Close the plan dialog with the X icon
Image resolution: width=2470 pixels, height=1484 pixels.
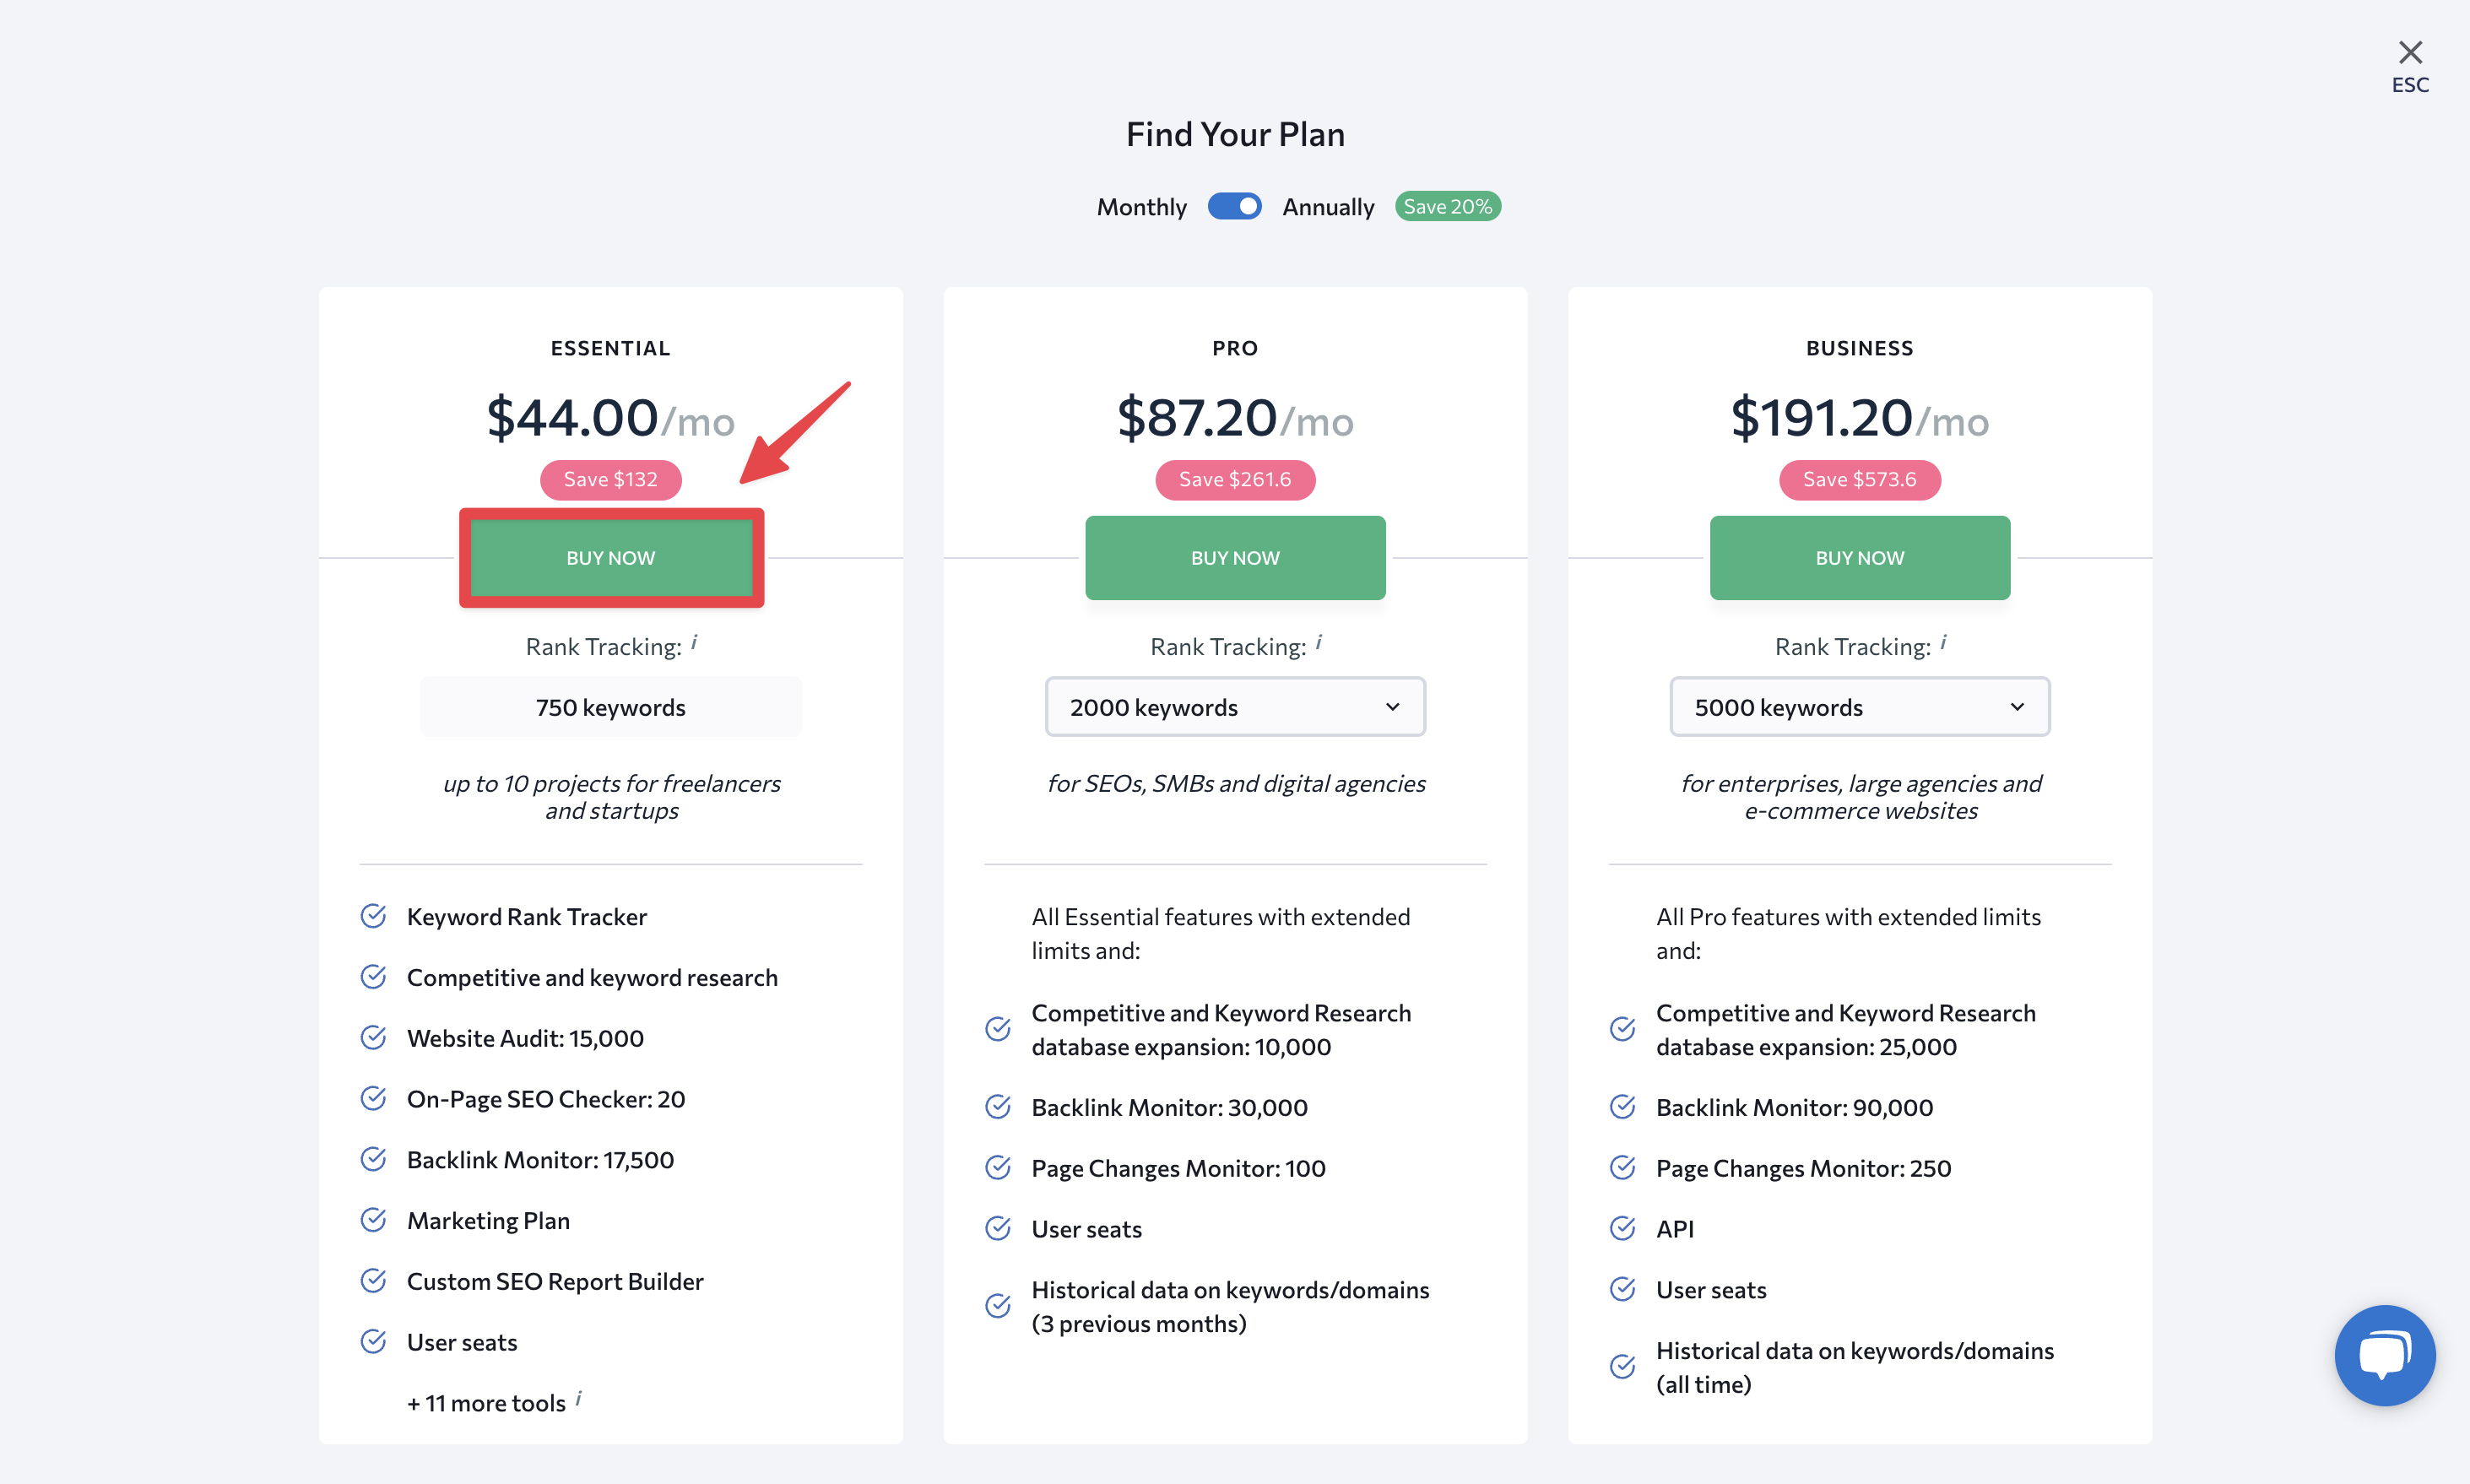point(2410,52)
